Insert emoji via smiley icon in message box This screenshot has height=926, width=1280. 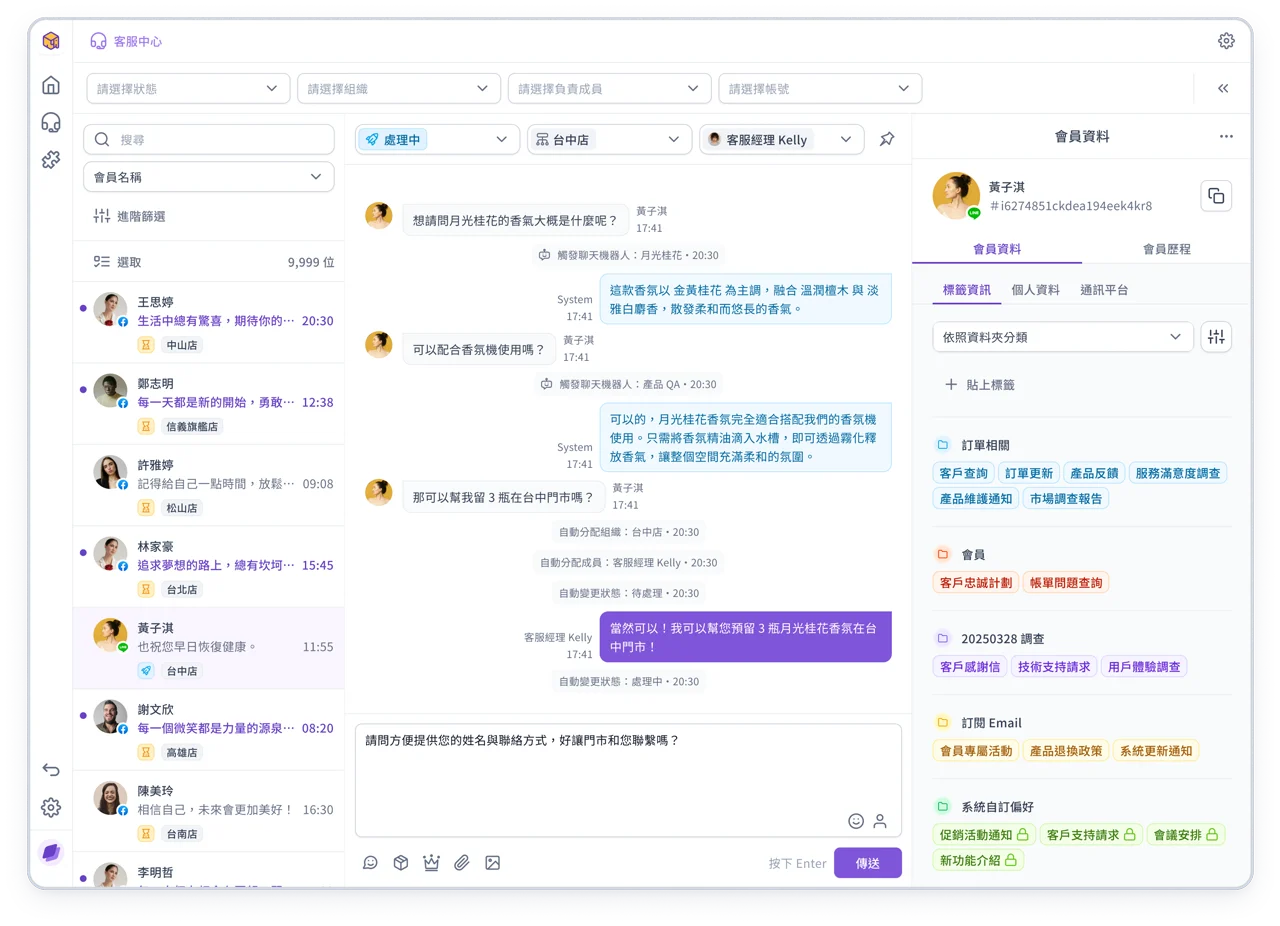tap(856, 821)
